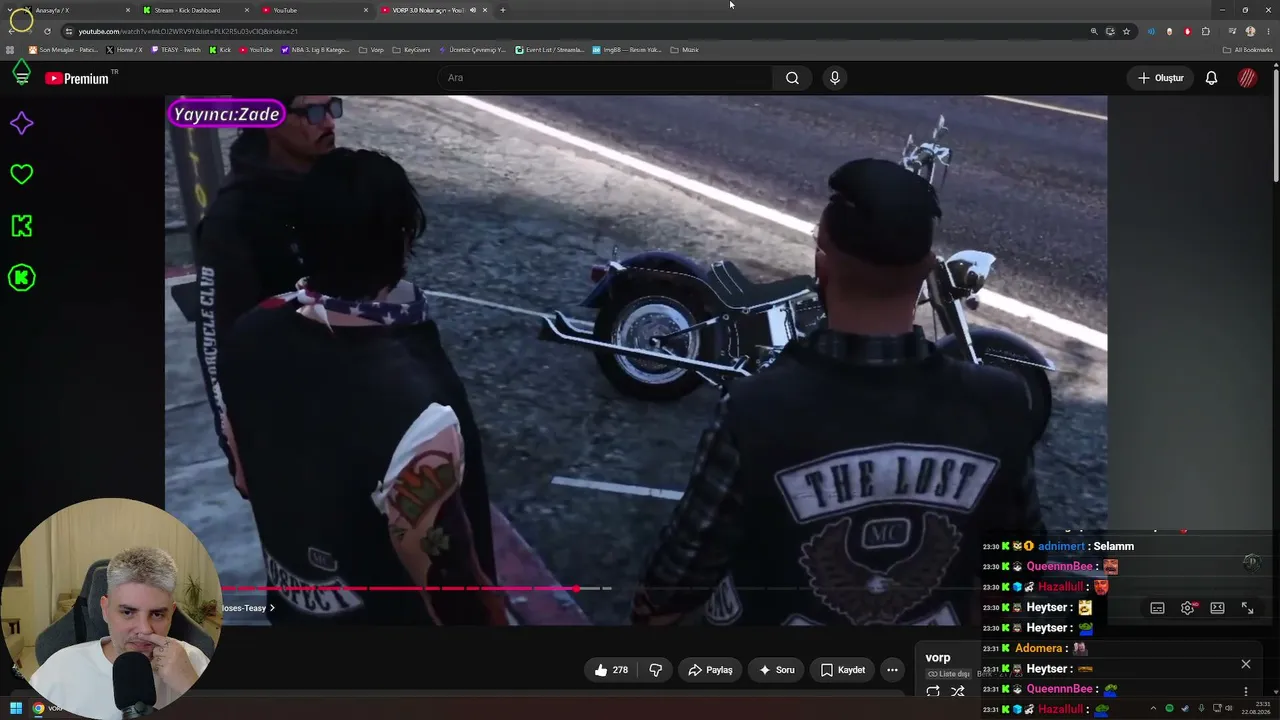Viewport: 1280px width, 720px height.
Task: Bookmark this page with the star icon
Action: tap(1126, 31)
